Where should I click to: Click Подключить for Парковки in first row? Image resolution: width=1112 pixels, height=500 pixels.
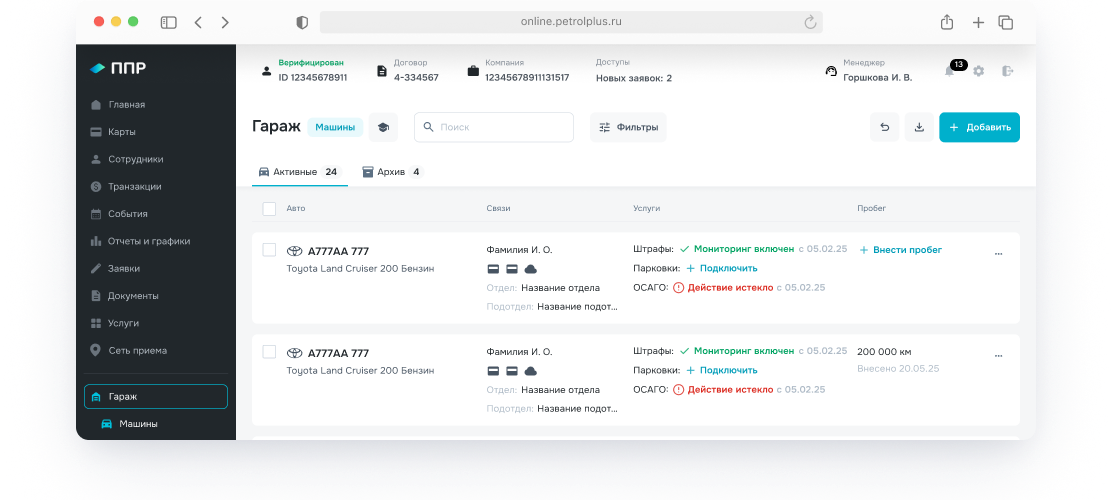[722, 268]
